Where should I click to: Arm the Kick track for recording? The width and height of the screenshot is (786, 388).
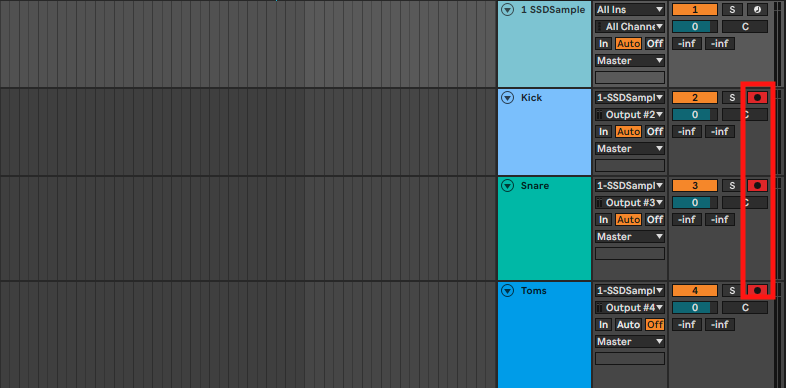[757, 98]
